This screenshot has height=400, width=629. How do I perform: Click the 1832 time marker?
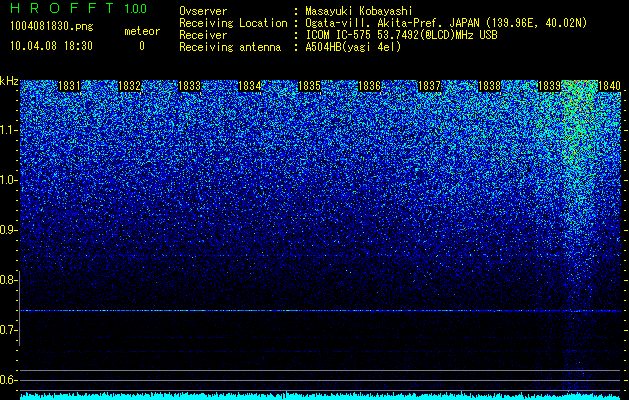(x=130, y=86)
